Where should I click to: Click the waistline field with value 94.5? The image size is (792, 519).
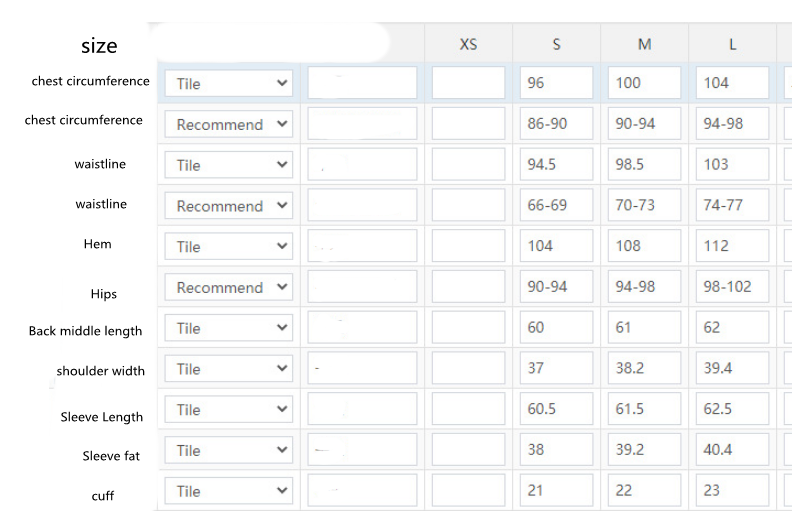coord(556,165)
